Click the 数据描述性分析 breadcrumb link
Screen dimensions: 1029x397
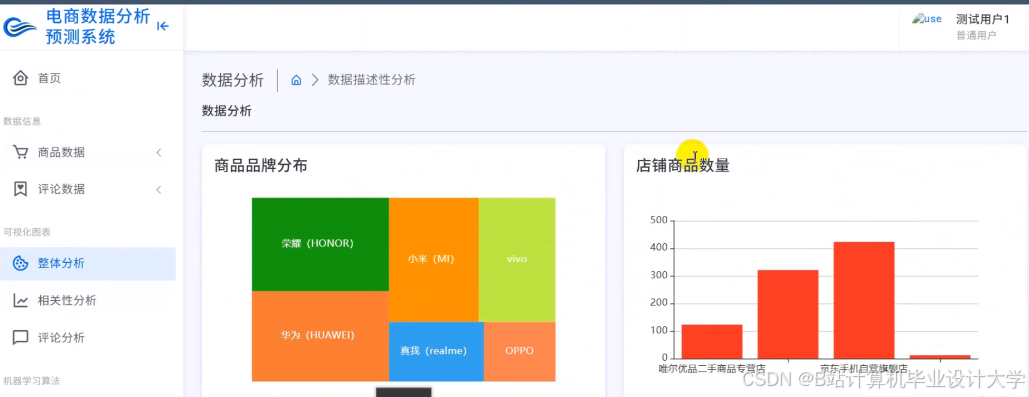click(x=371, y=80)
